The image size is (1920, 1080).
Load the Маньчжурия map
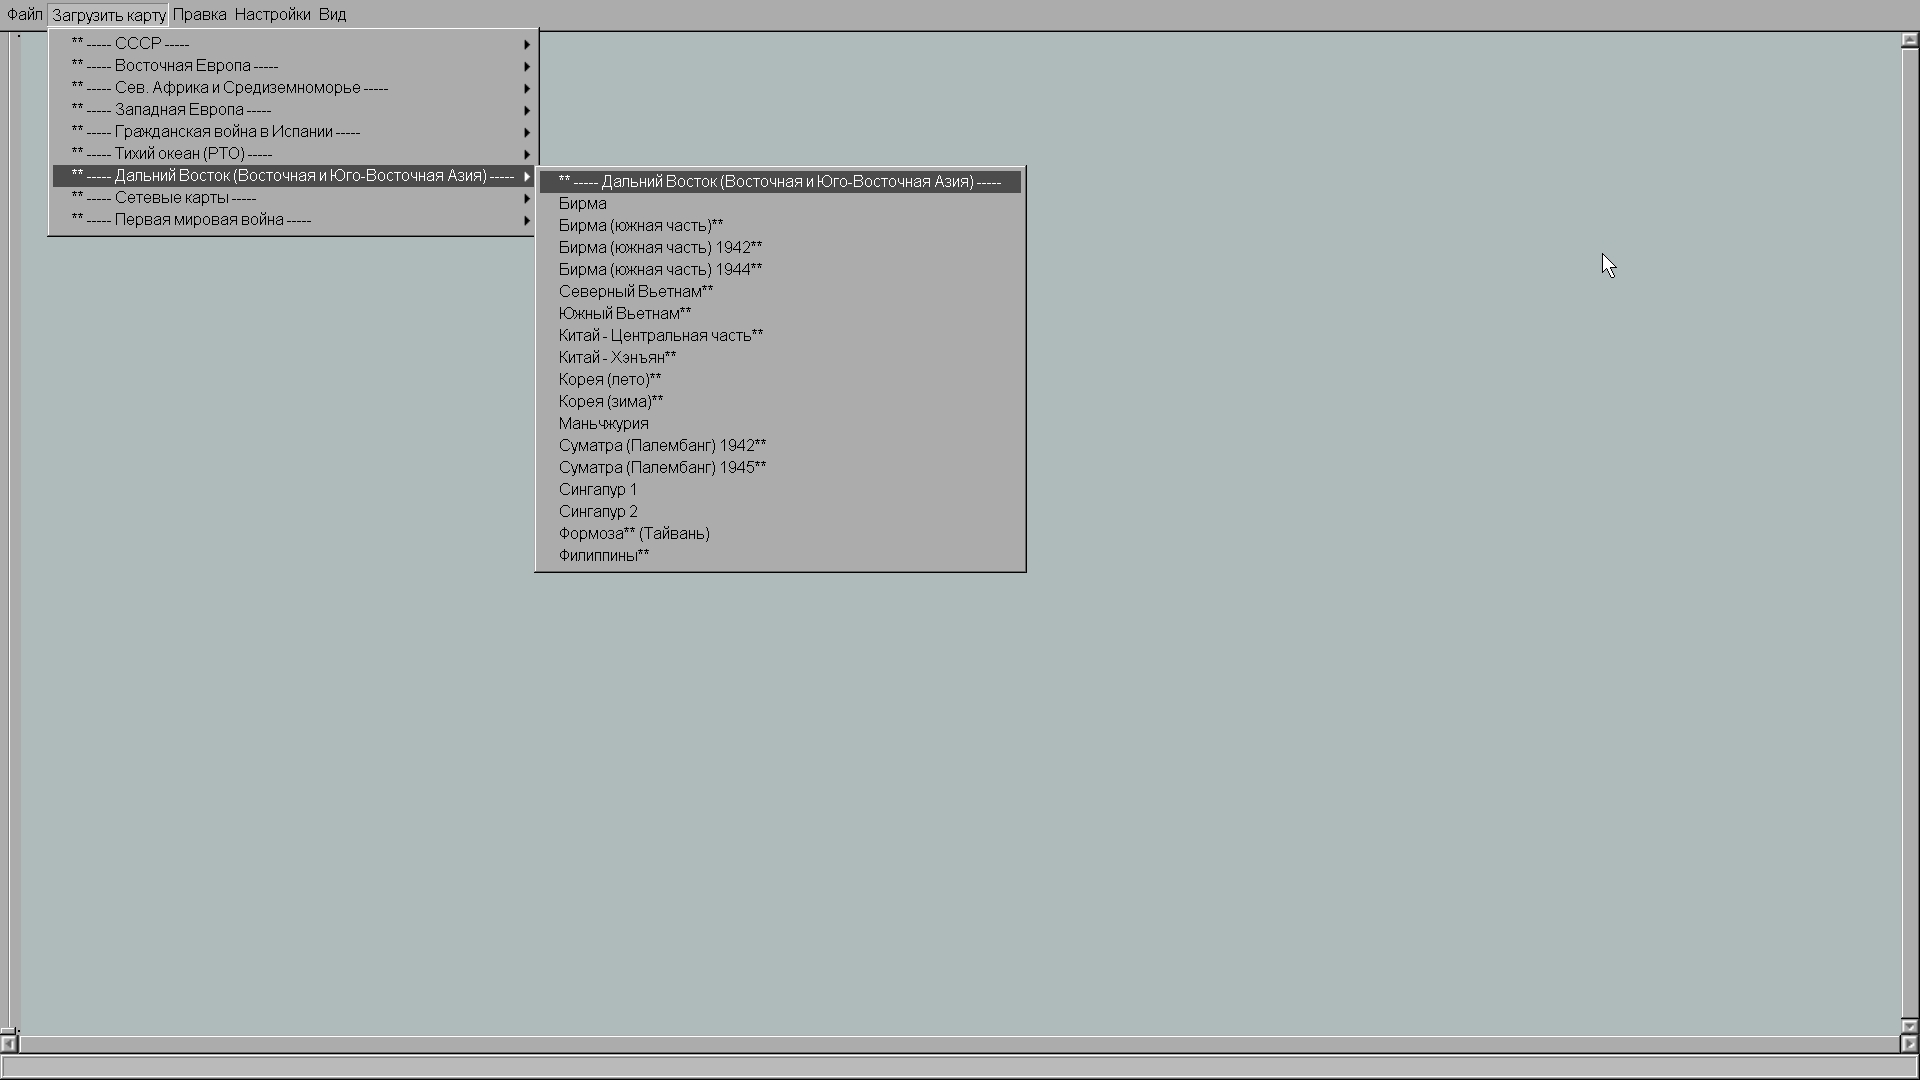[604, 424]
